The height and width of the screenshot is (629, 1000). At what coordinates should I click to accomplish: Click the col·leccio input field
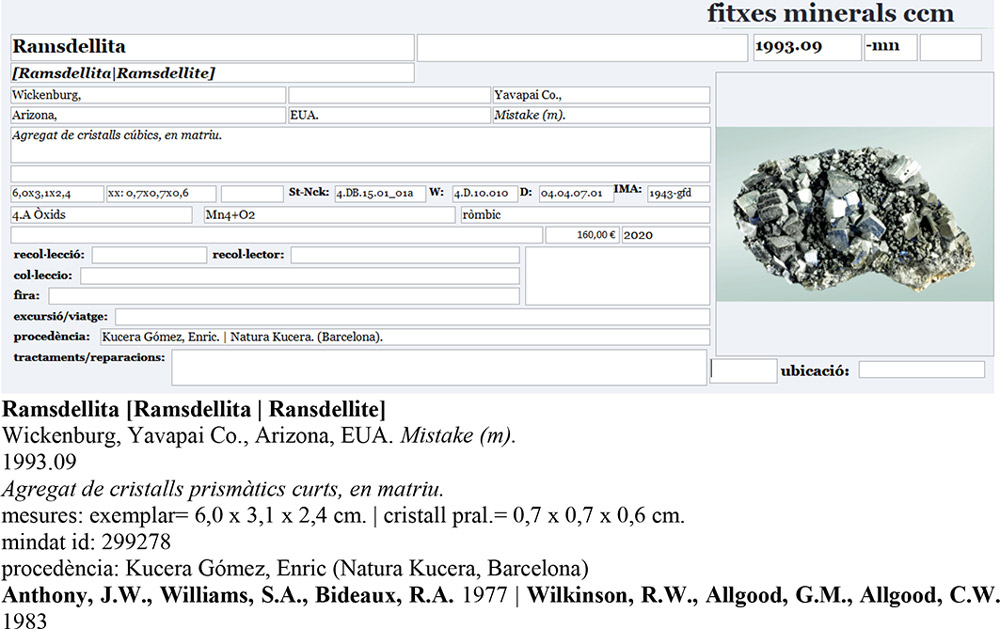coord(300,276)
